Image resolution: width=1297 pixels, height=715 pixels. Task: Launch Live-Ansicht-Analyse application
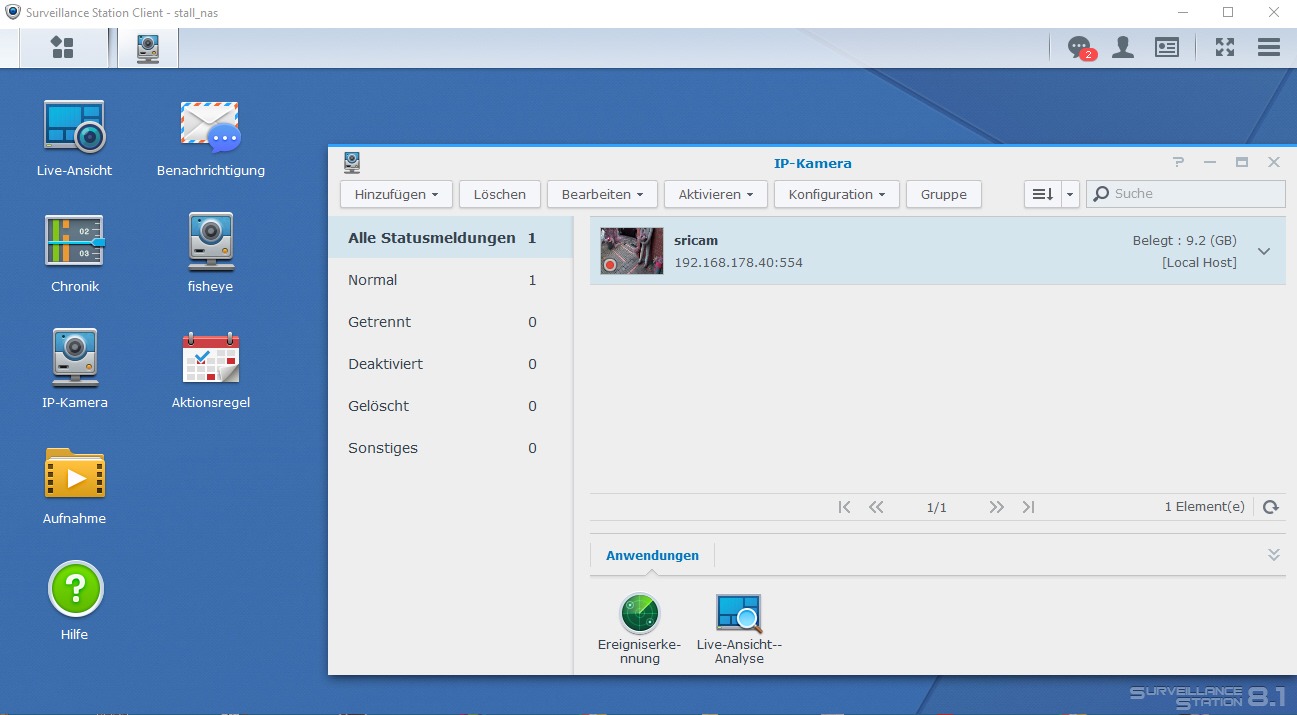[739, 629]
